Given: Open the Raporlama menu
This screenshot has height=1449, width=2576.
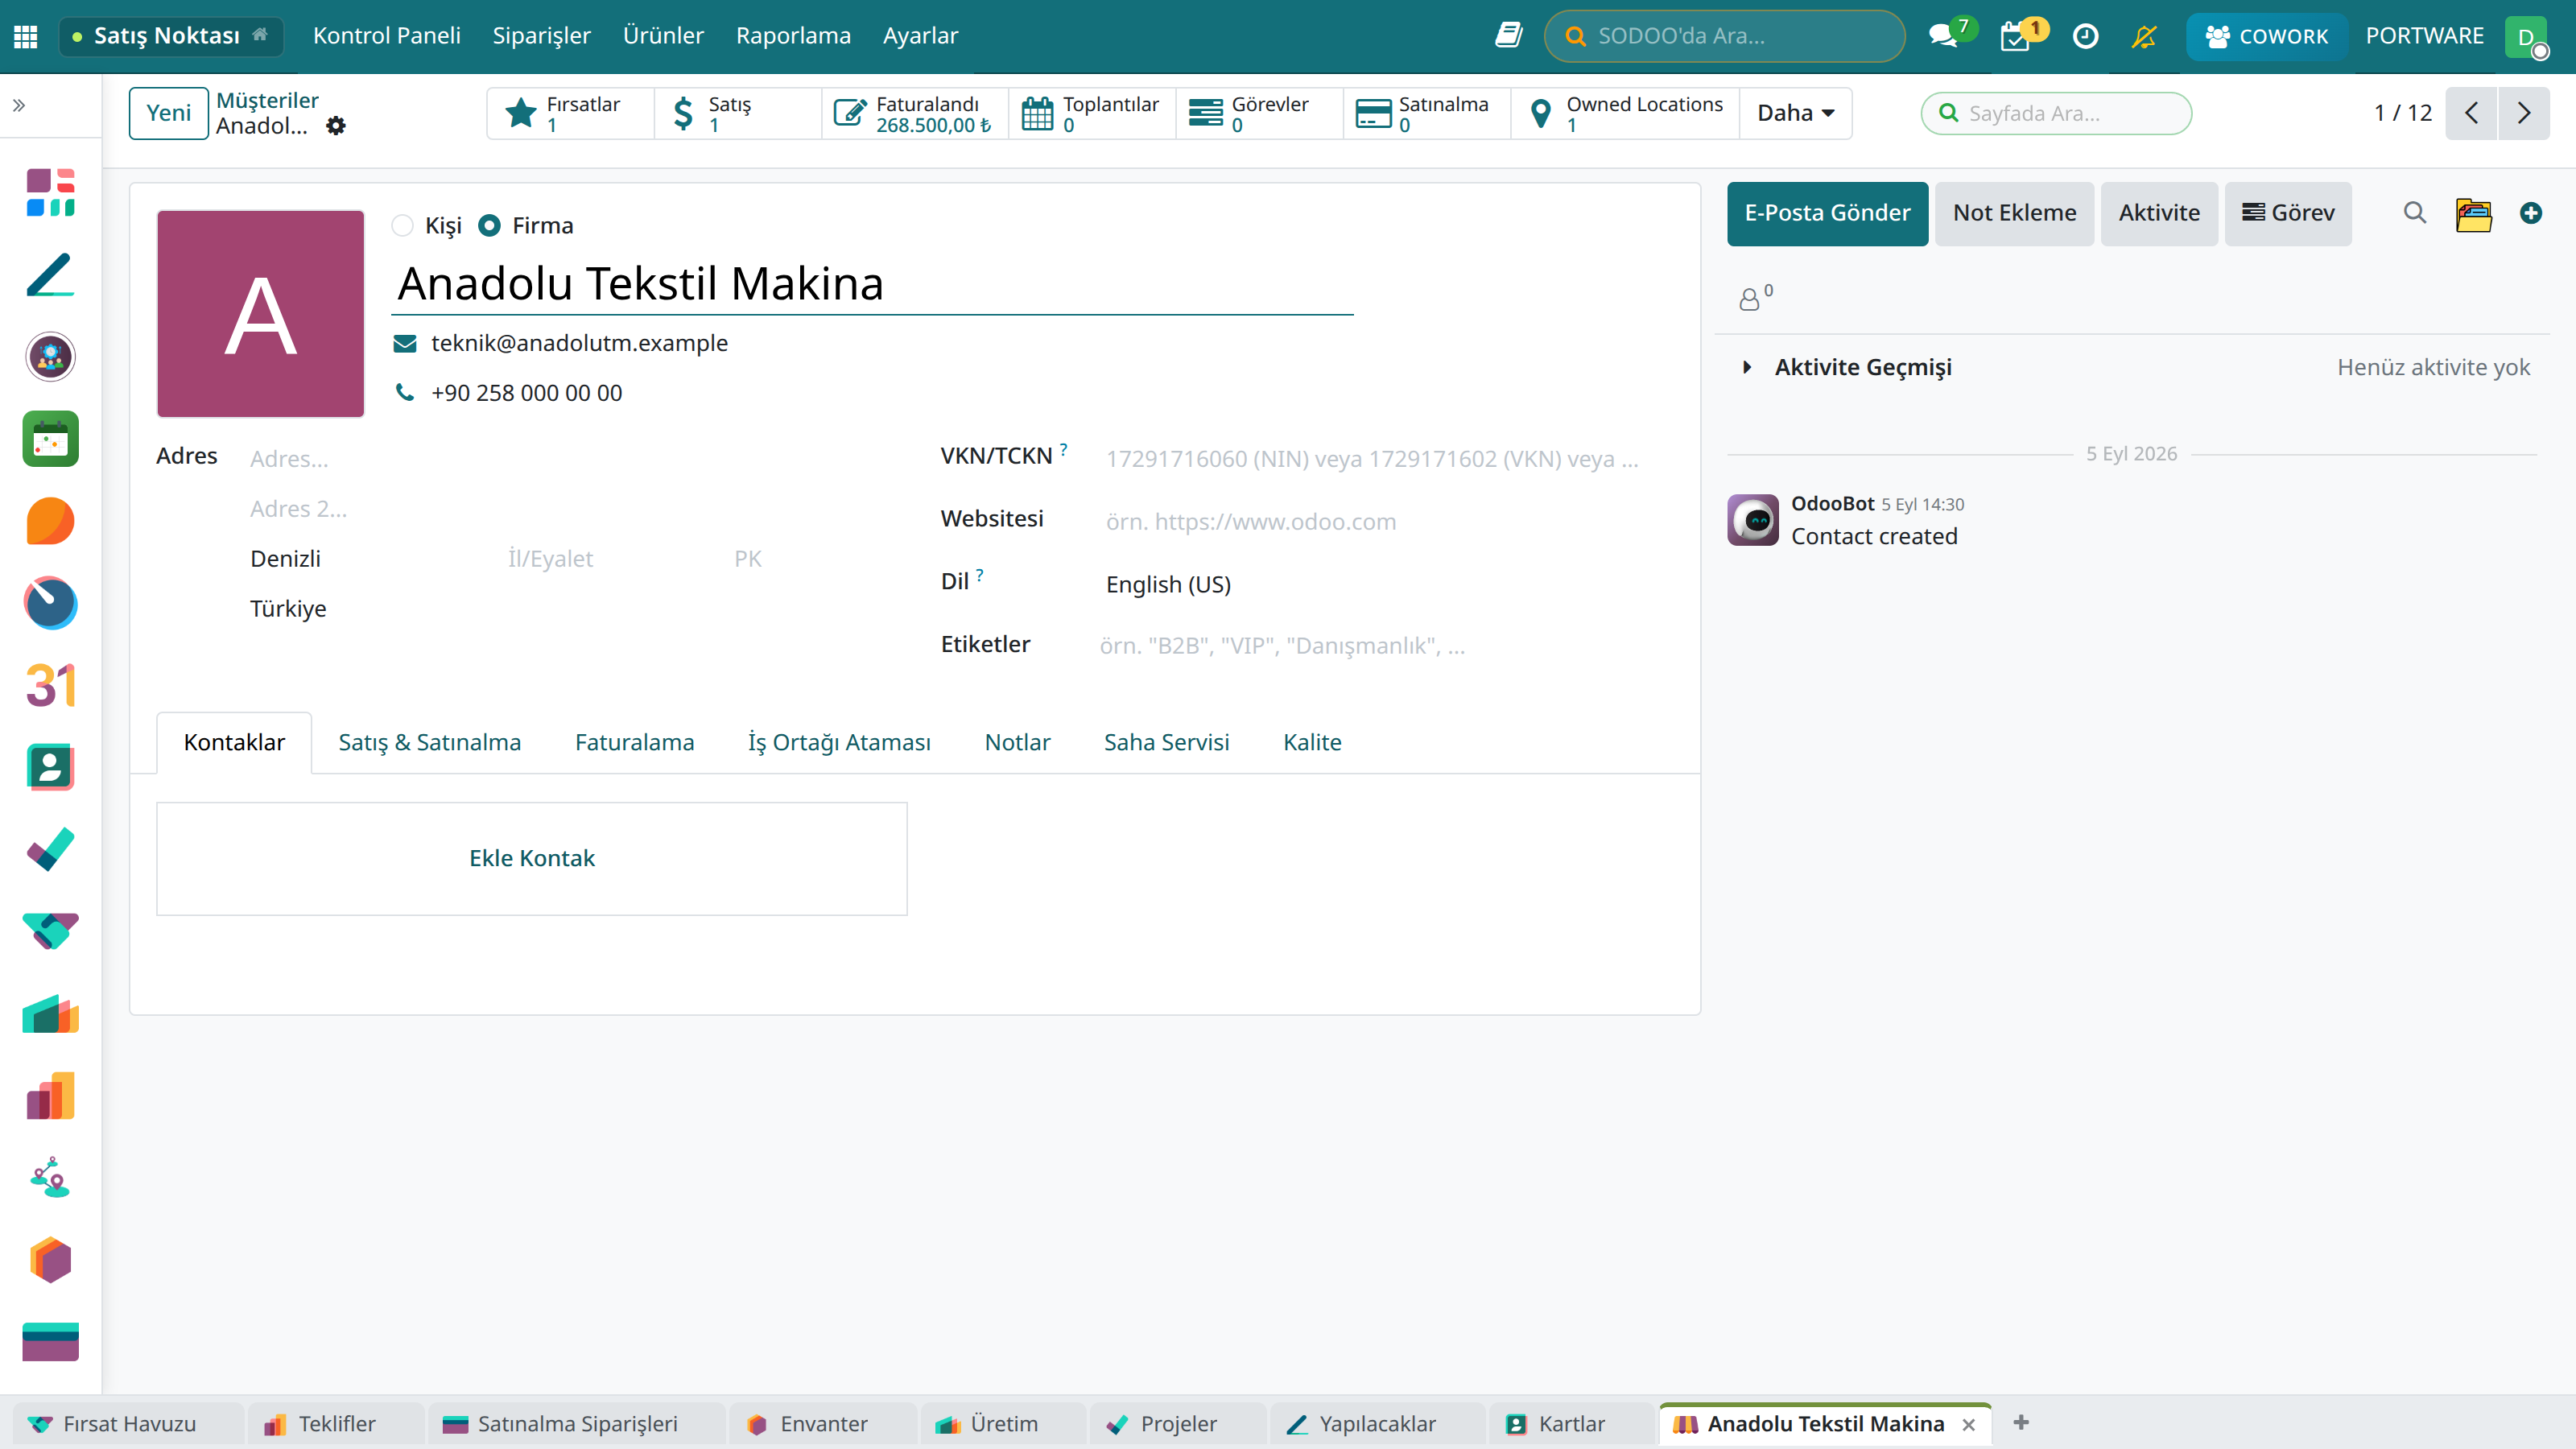Looking at the screenshot, I should click(x=793, y=36).
